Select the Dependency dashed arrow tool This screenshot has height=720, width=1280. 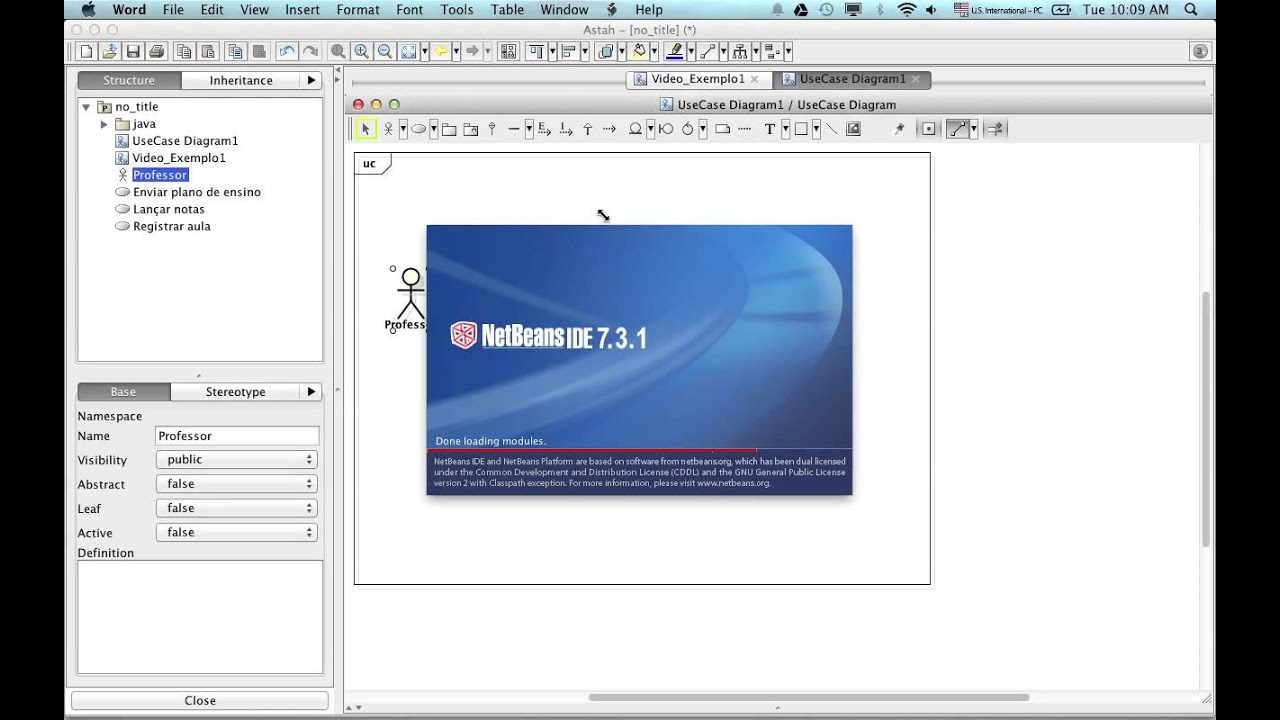610,129
